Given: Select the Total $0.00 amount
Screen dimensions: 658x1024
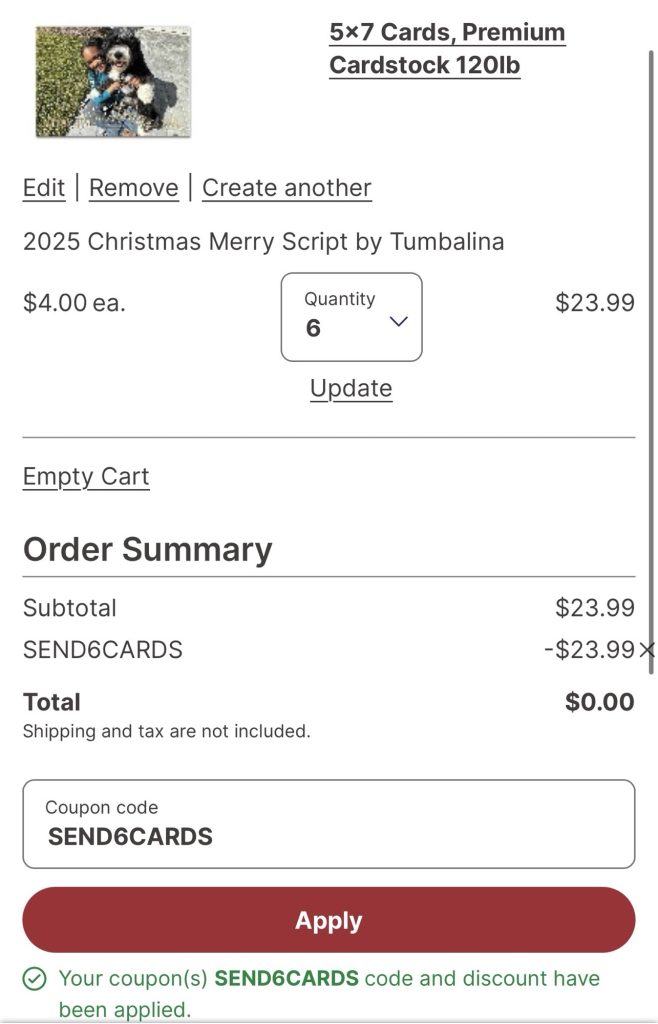Looking at the screenshot, I should click(599, 702).
